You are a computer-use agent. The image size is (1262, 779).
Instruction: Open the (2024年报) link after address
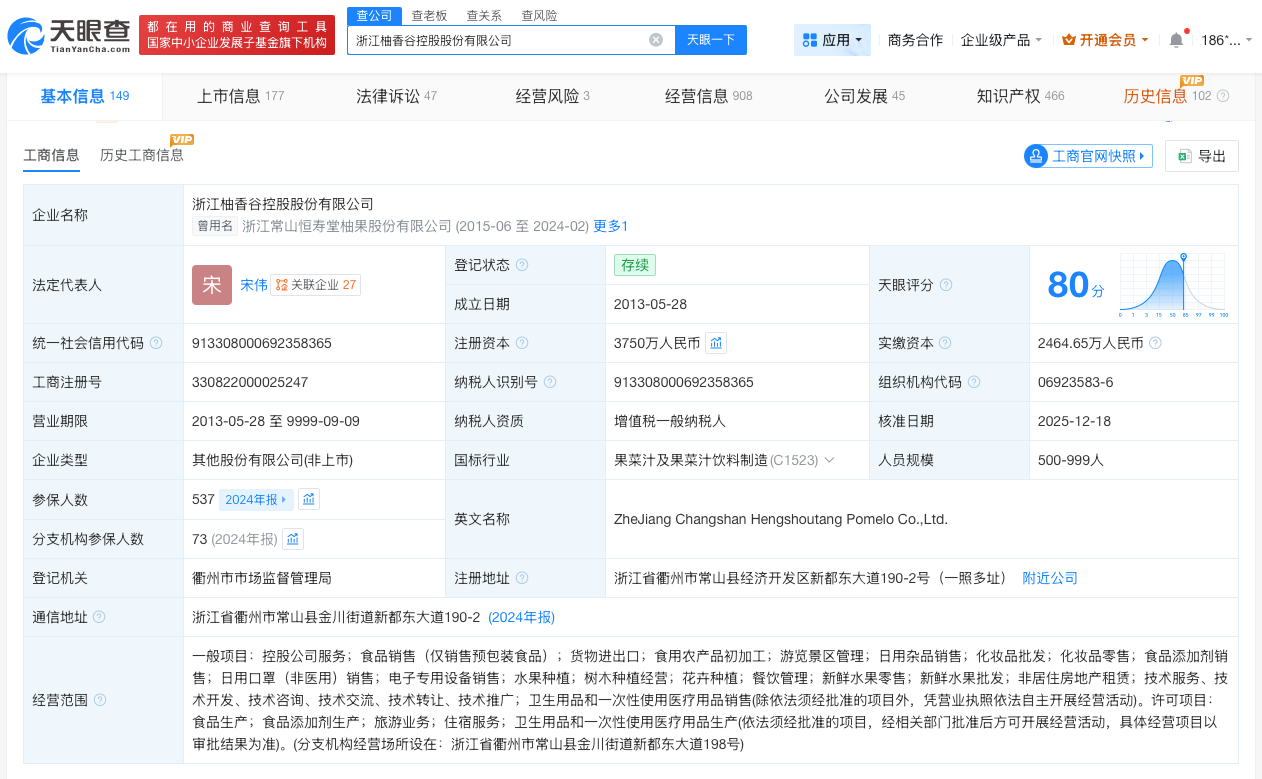[521, 617]
